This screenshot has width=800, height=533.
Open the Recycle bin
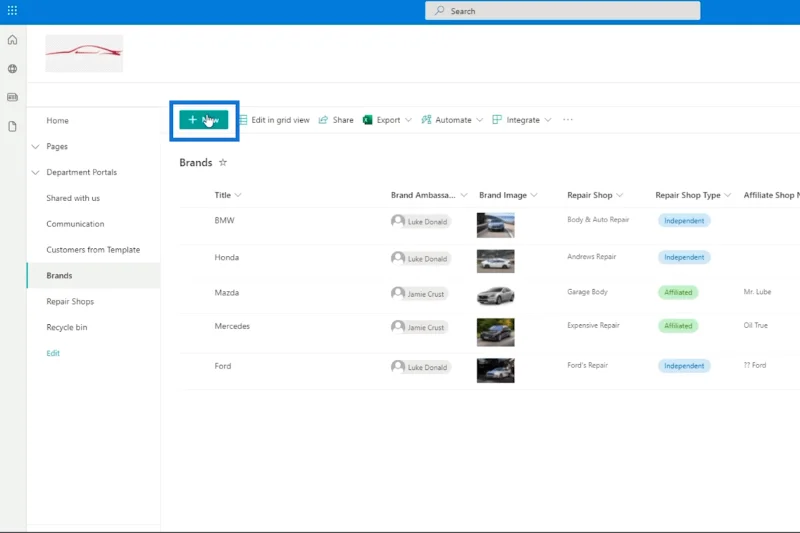point(67,327)
